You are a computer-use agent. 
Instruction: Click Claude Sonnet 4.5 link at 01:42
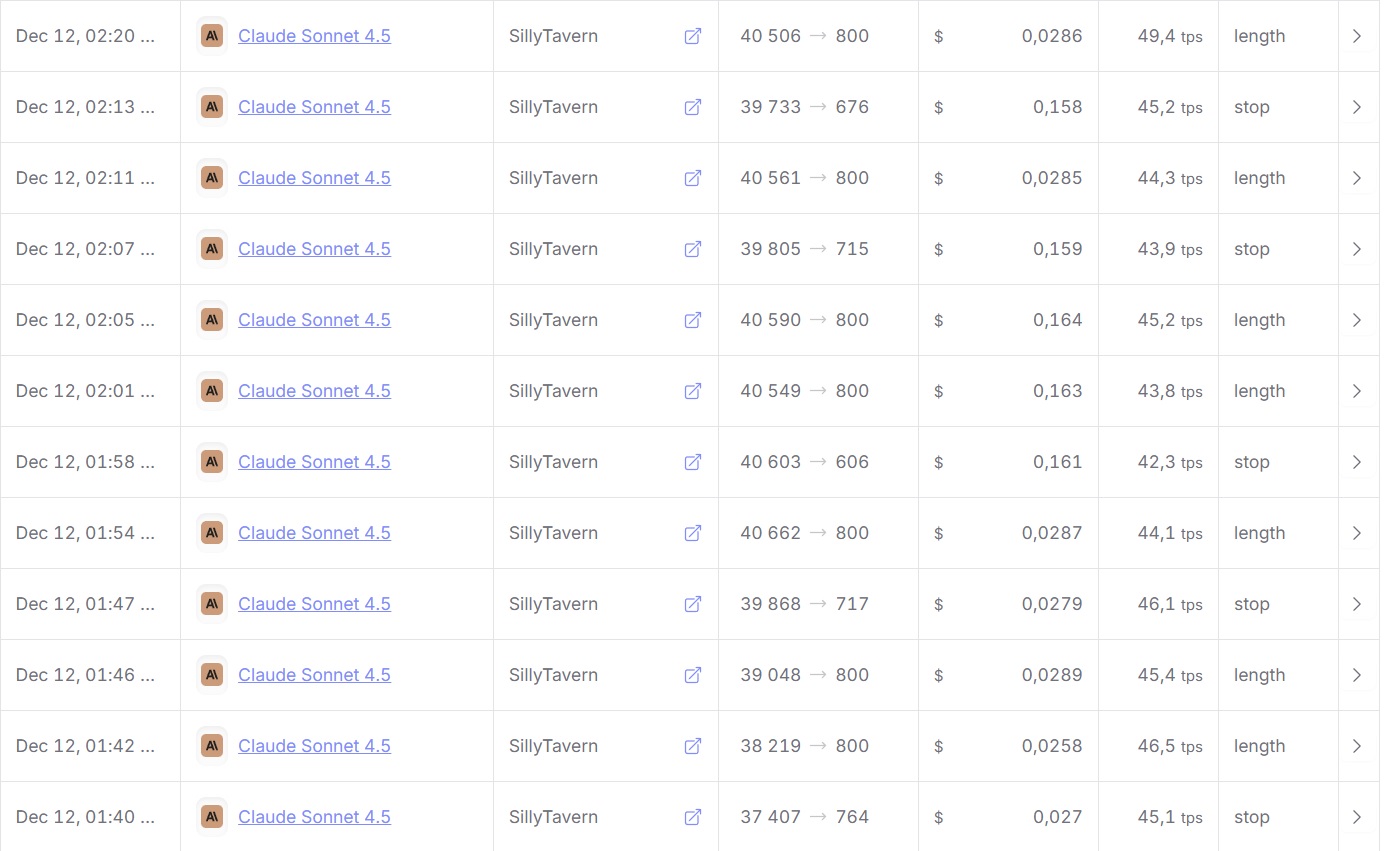tap(314, 746)
